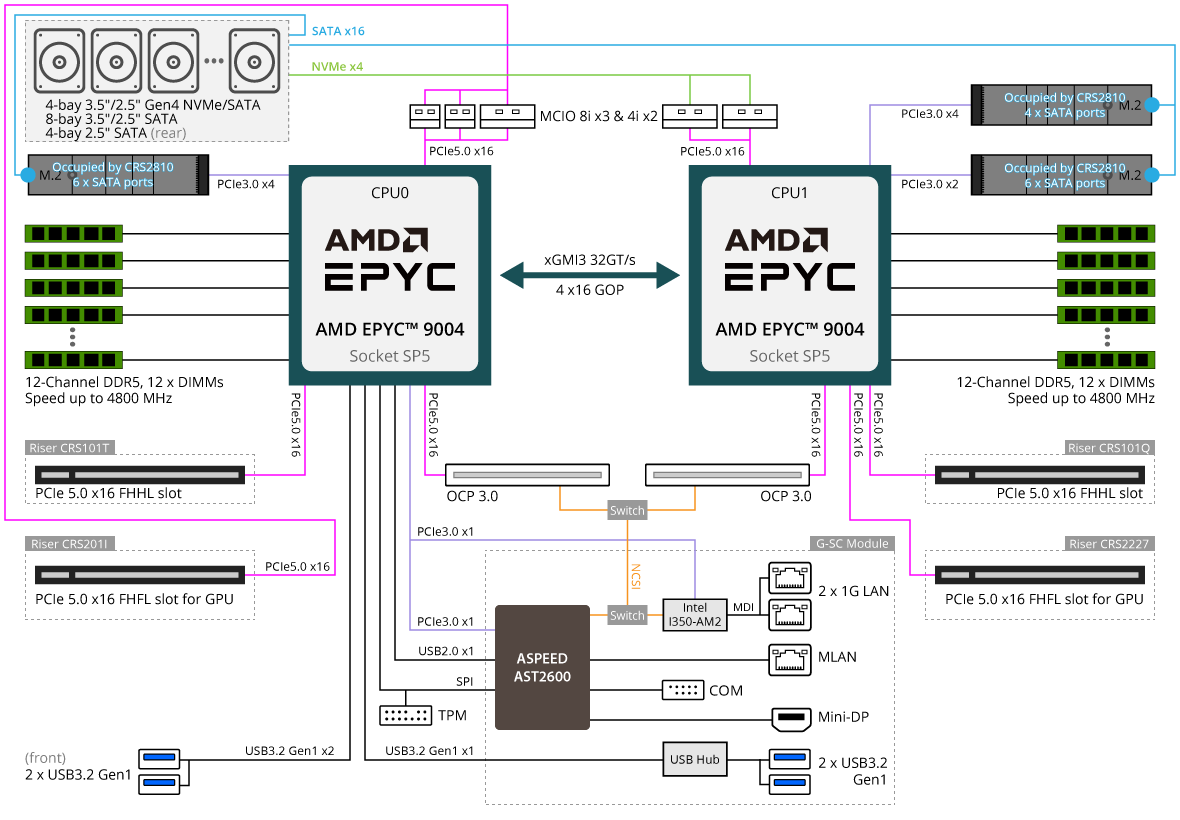1180x820 pixels.
Task: Click the M.2 module with 4 x SATA ports
Action: pyautogui.click(x=1061, y=105)
